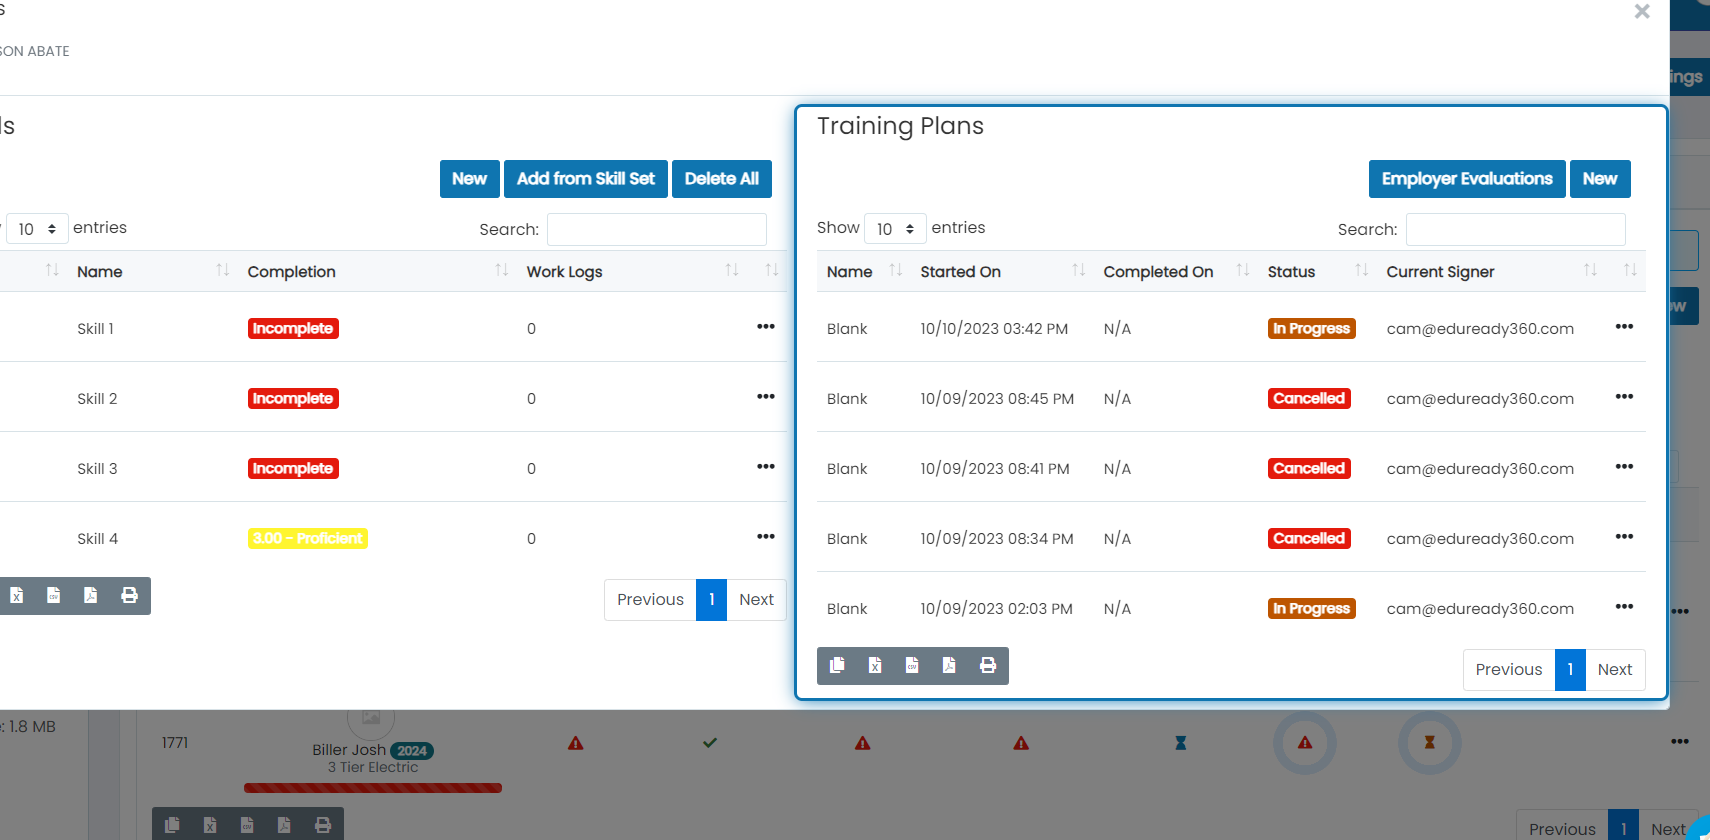Open actions menu for 03:42 PM training plan
Screen dimensions: 1710x840
(x=1624, y=327)
